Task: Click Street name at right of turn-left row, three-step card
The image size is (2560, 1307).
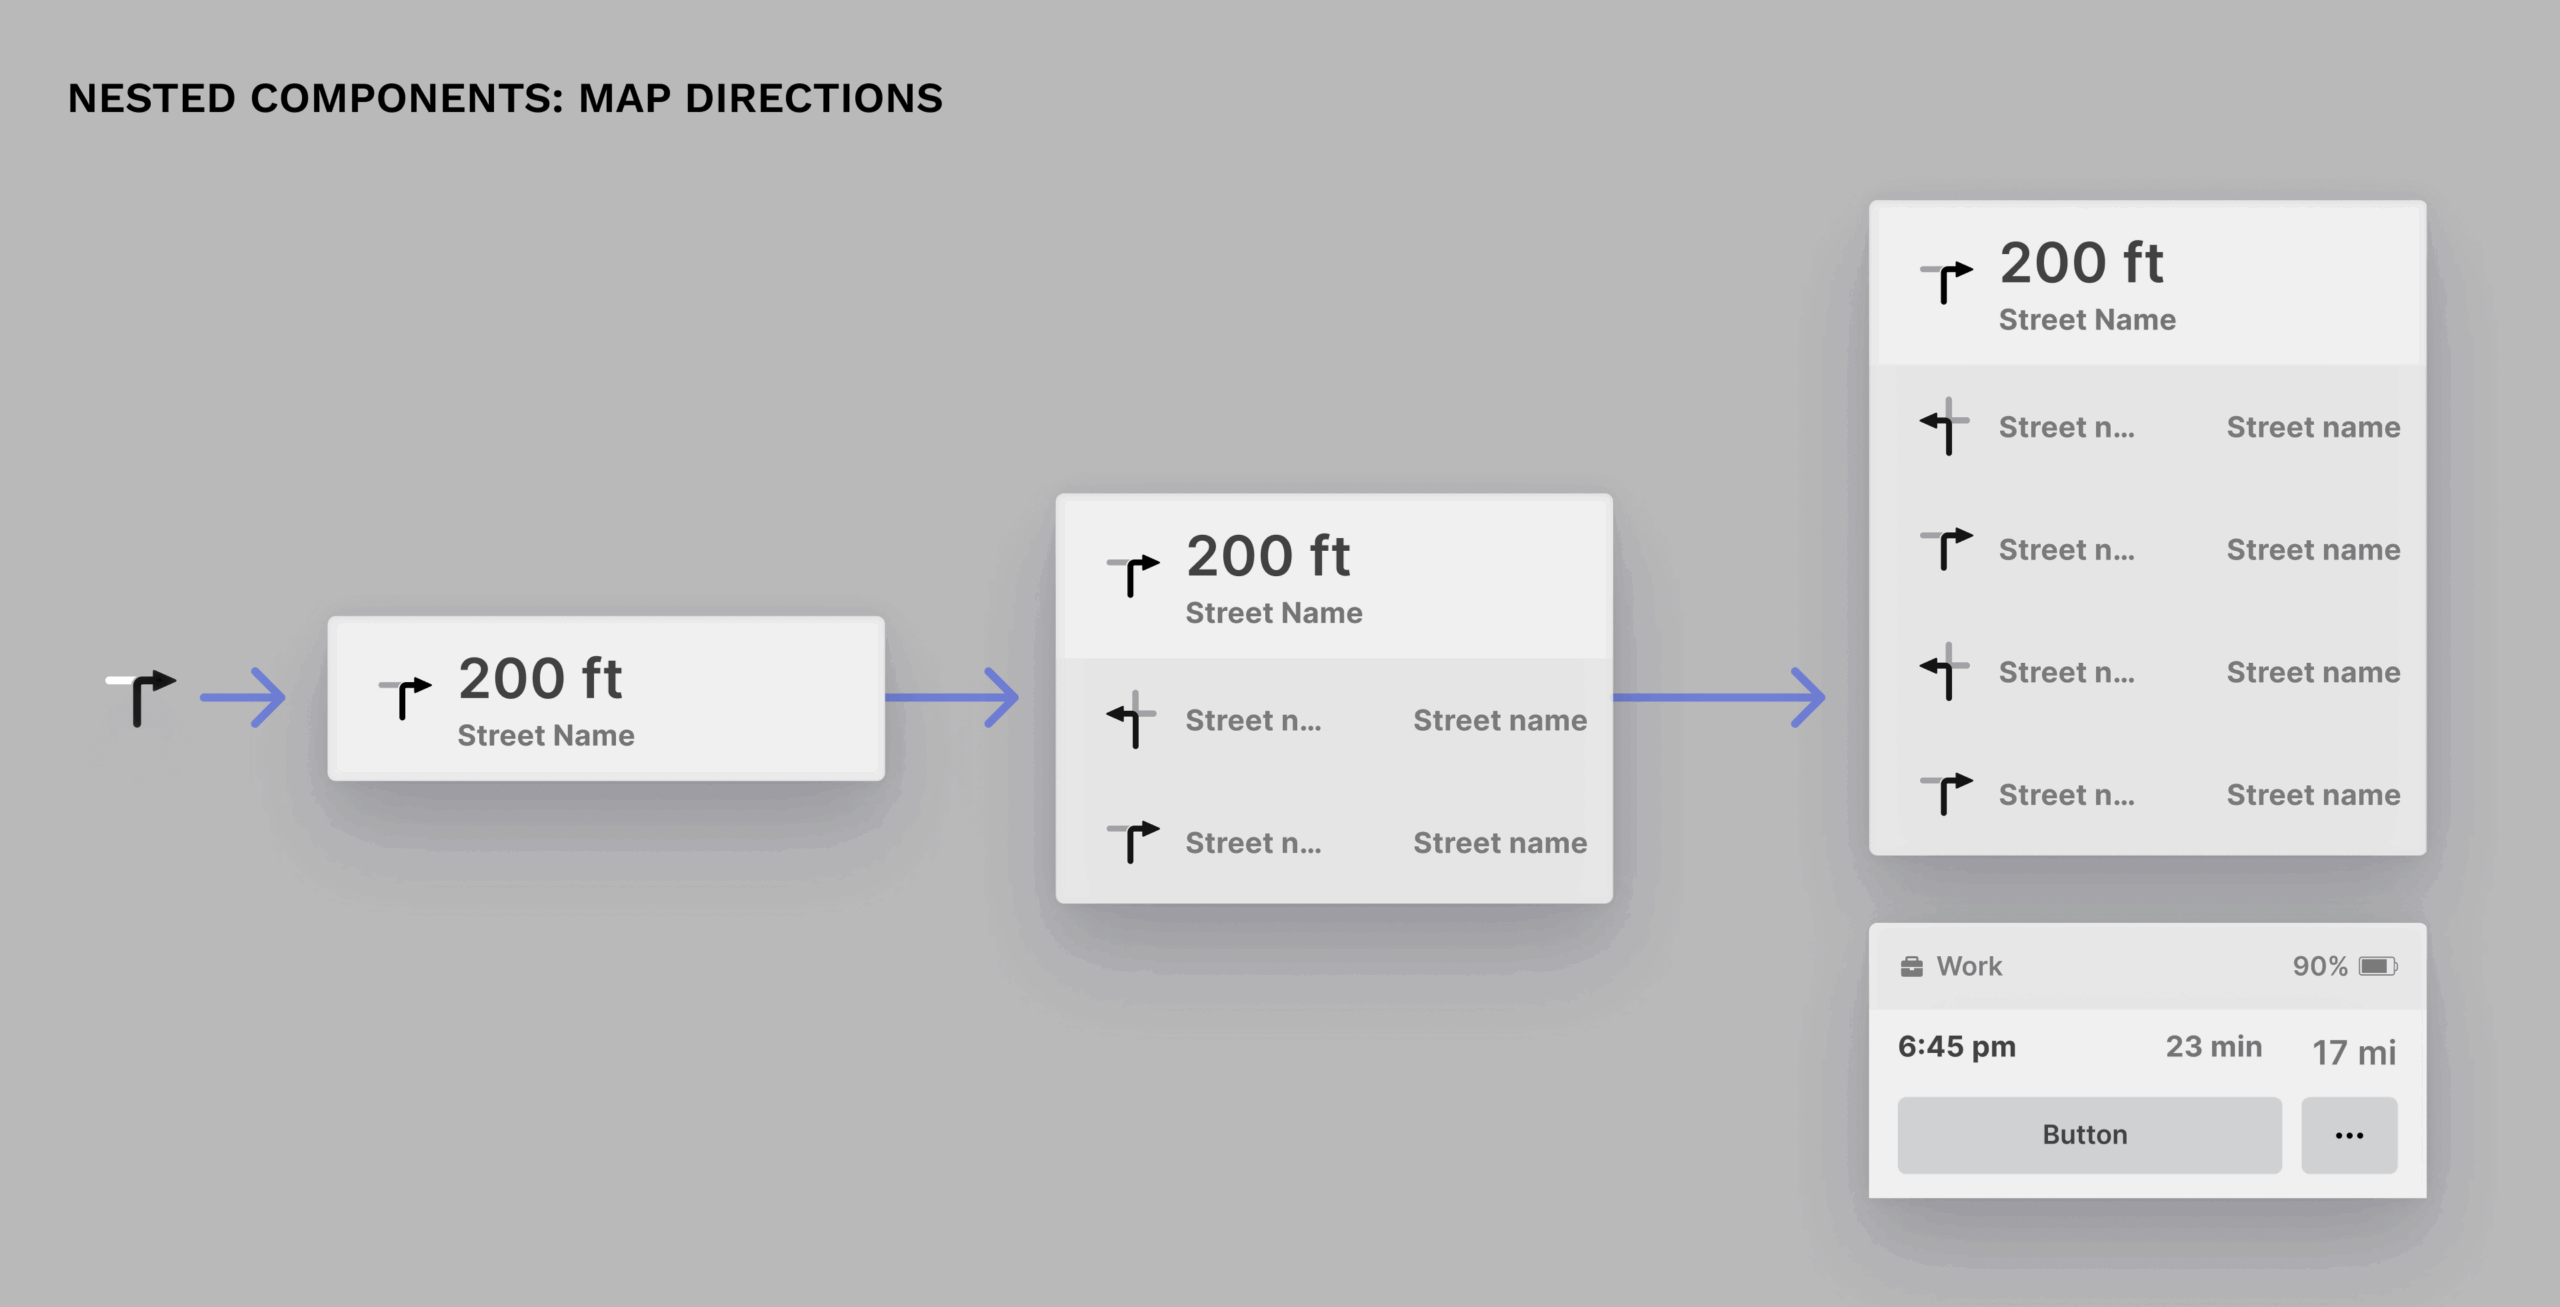Action: [x=1500, y=720]
